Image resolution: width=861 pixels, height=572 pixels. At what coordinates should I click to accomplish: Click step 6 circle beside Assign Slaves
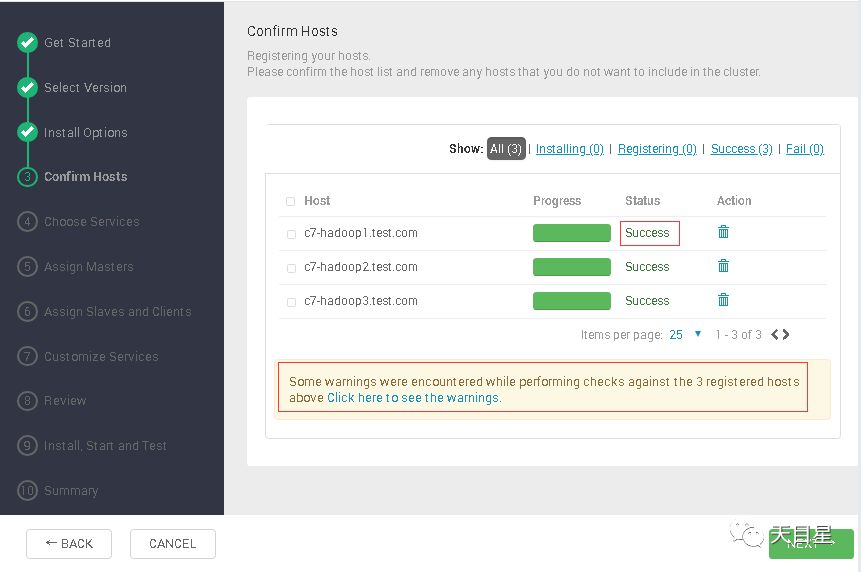tap(27, 311)
